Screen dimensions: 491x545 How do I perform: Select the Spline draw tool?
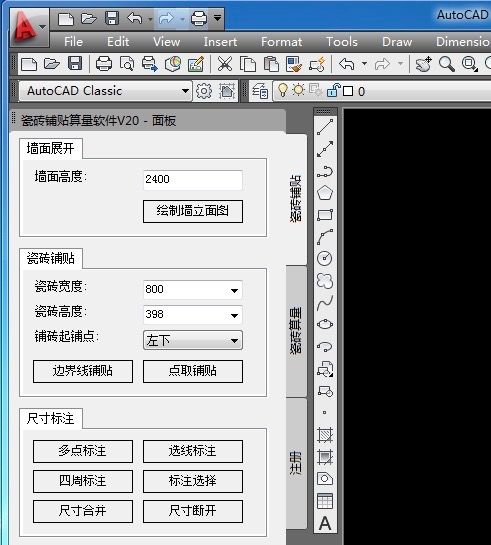325,302
